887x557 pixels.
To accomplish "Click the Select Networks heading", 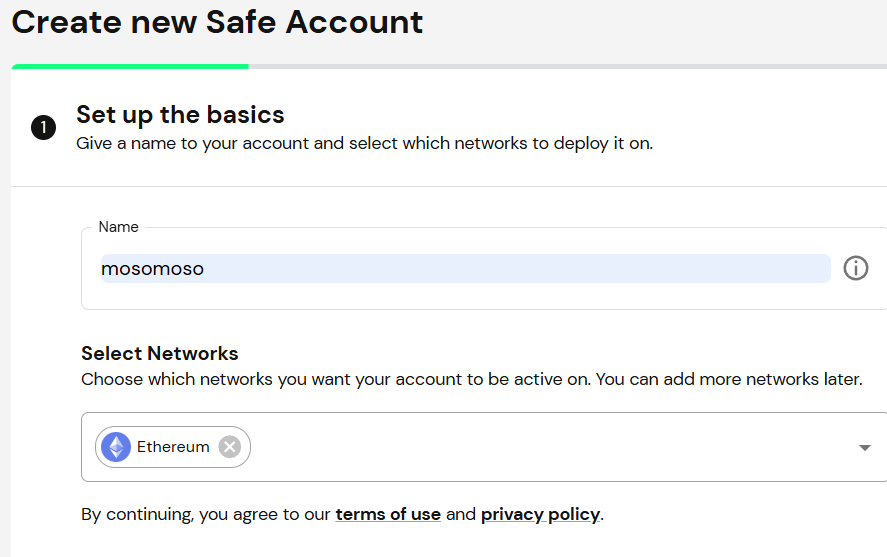I will (160, 353).
